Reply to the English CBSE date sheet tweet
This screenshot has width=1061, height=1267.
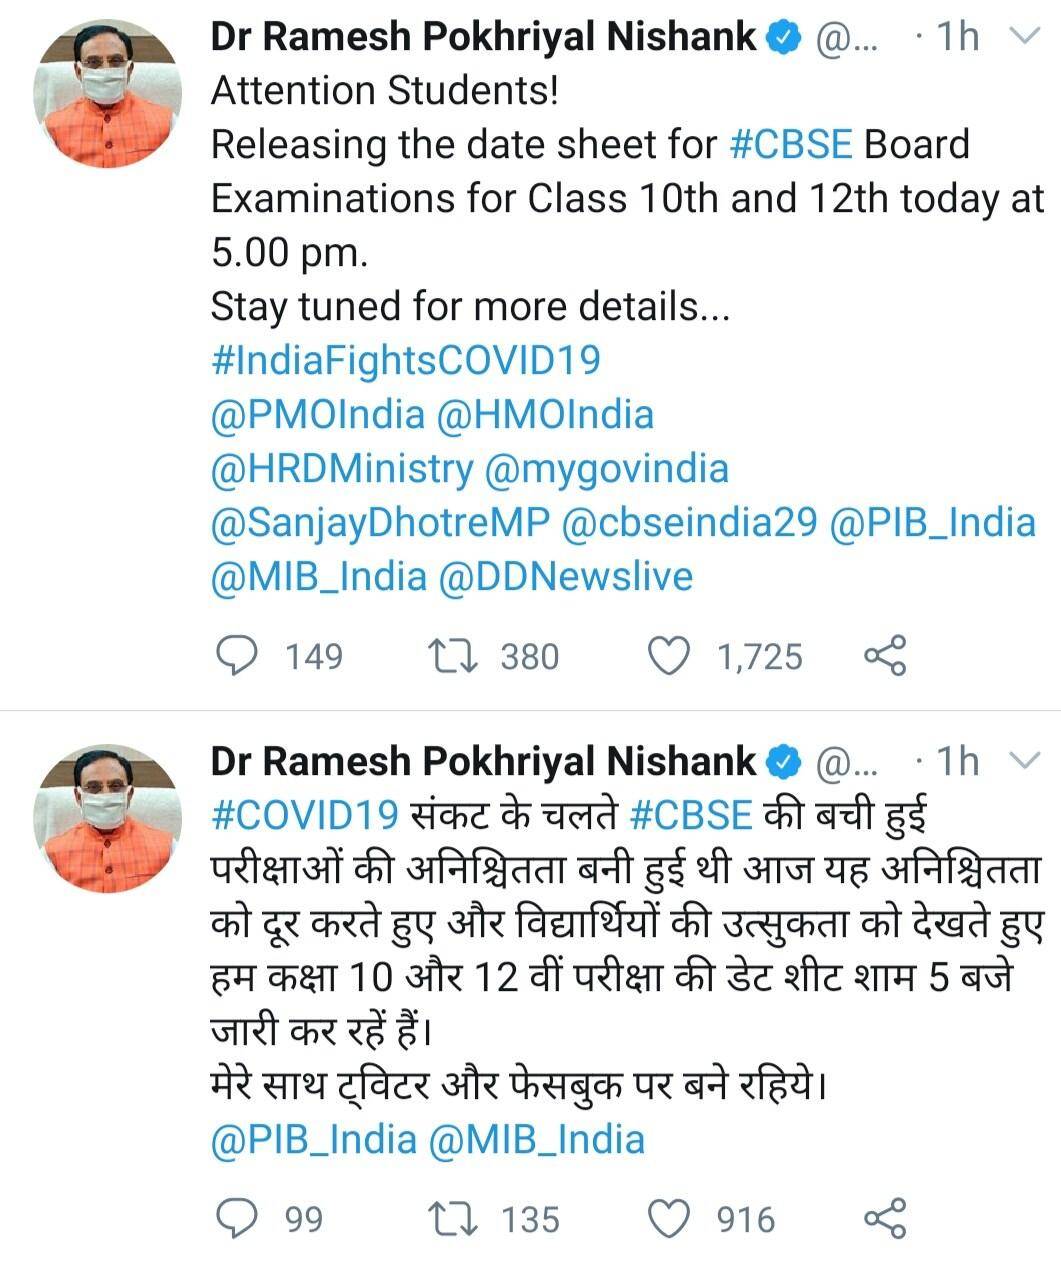238,656
